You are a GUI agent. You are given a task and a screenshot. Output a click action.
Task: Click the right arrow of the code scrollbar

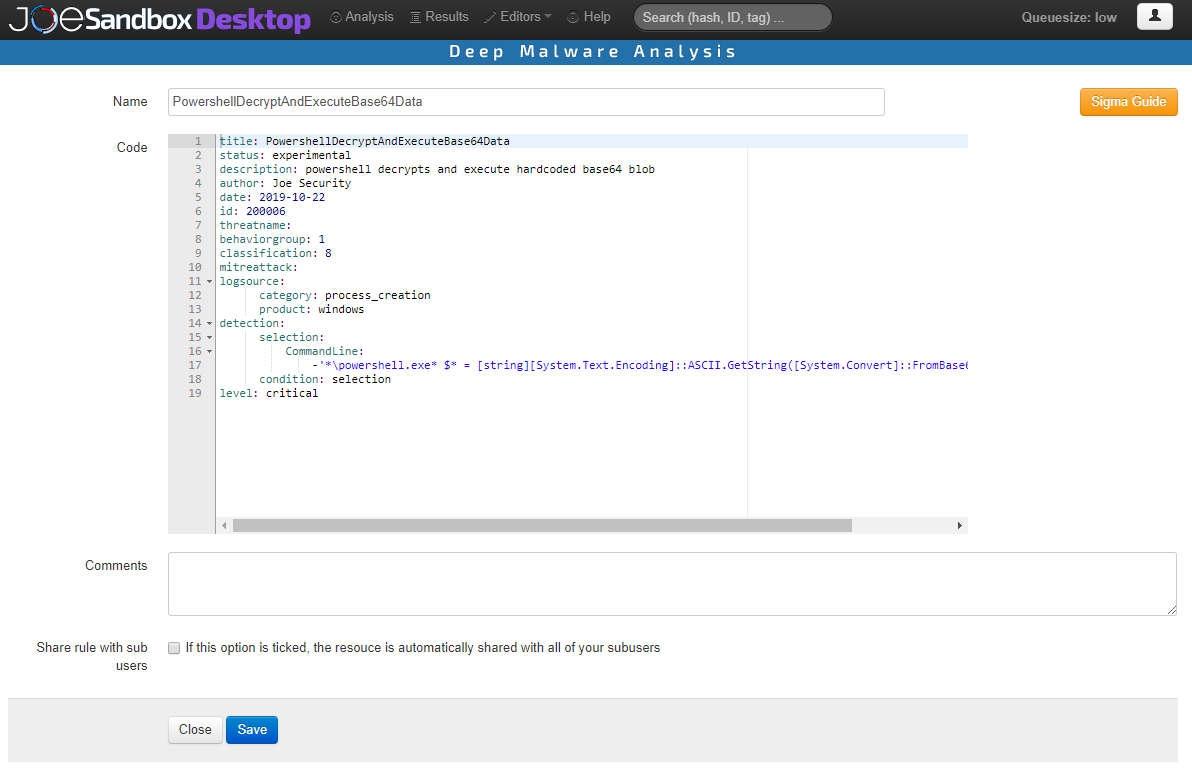click(959, 524)
